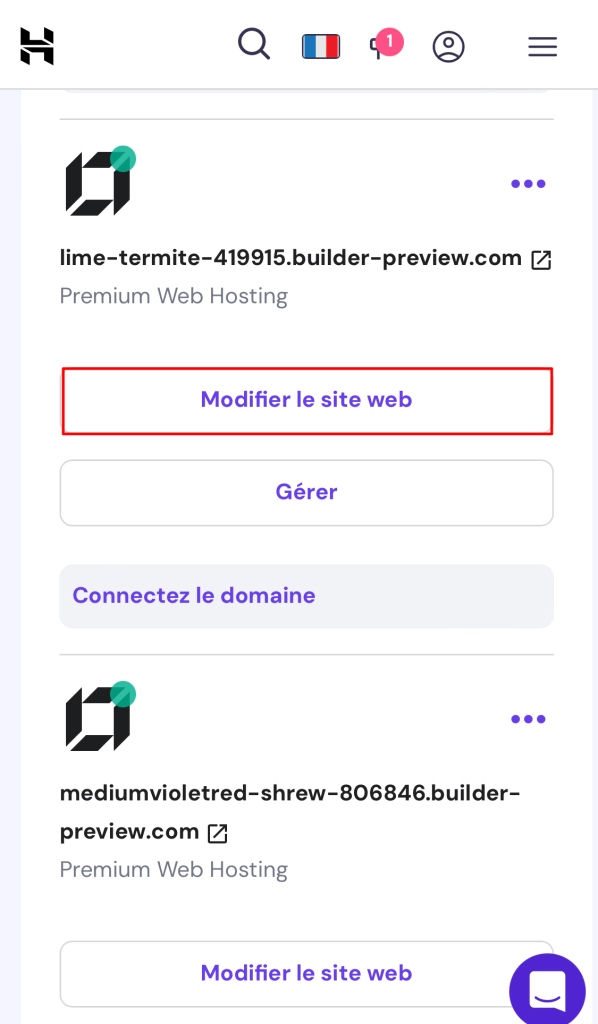598x1024 pixels.
Task: Click the lime-termite-419915.builder-preview.com domain name
Action: (291, 258)
